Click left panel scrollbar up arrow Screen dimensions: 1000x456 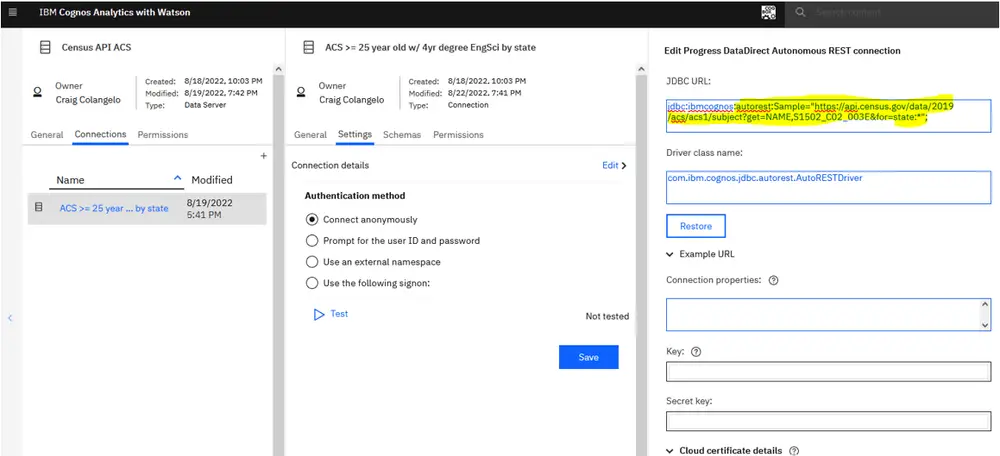[x=278, y=69]
